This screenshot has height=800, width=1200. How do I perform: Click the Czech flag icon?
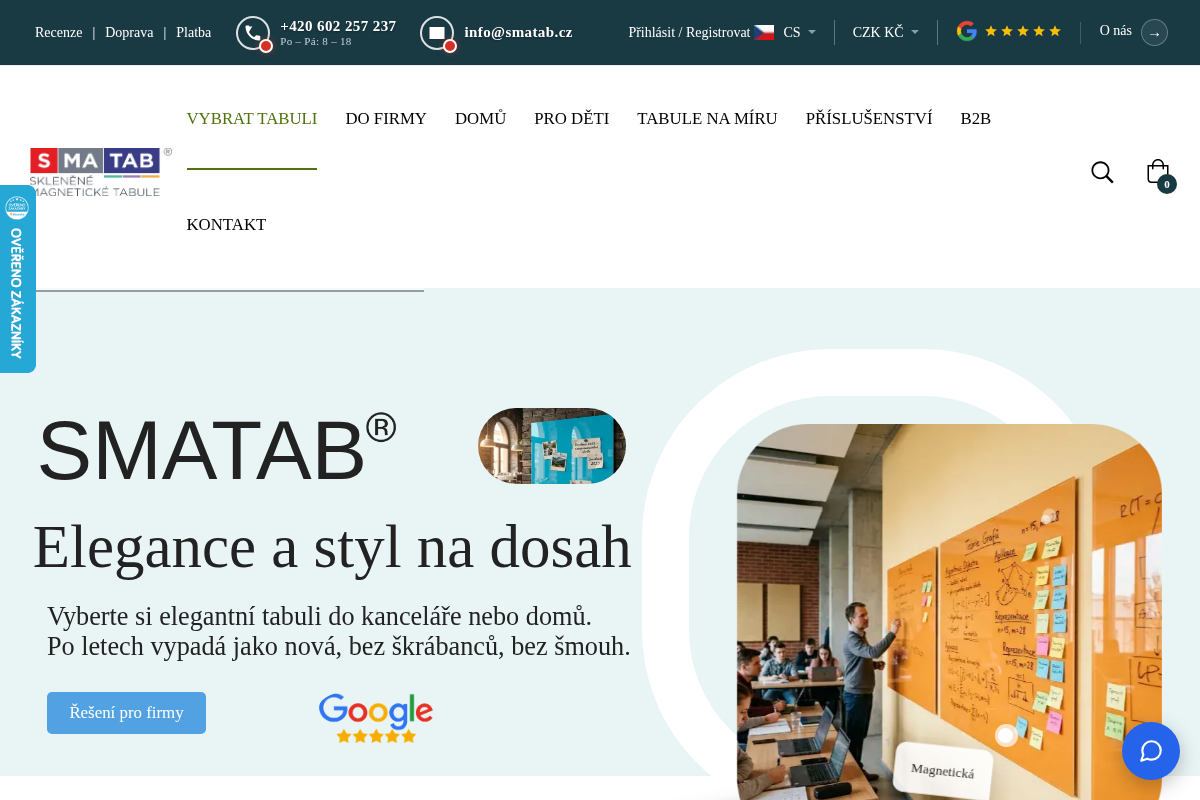(x=764, y=32)
